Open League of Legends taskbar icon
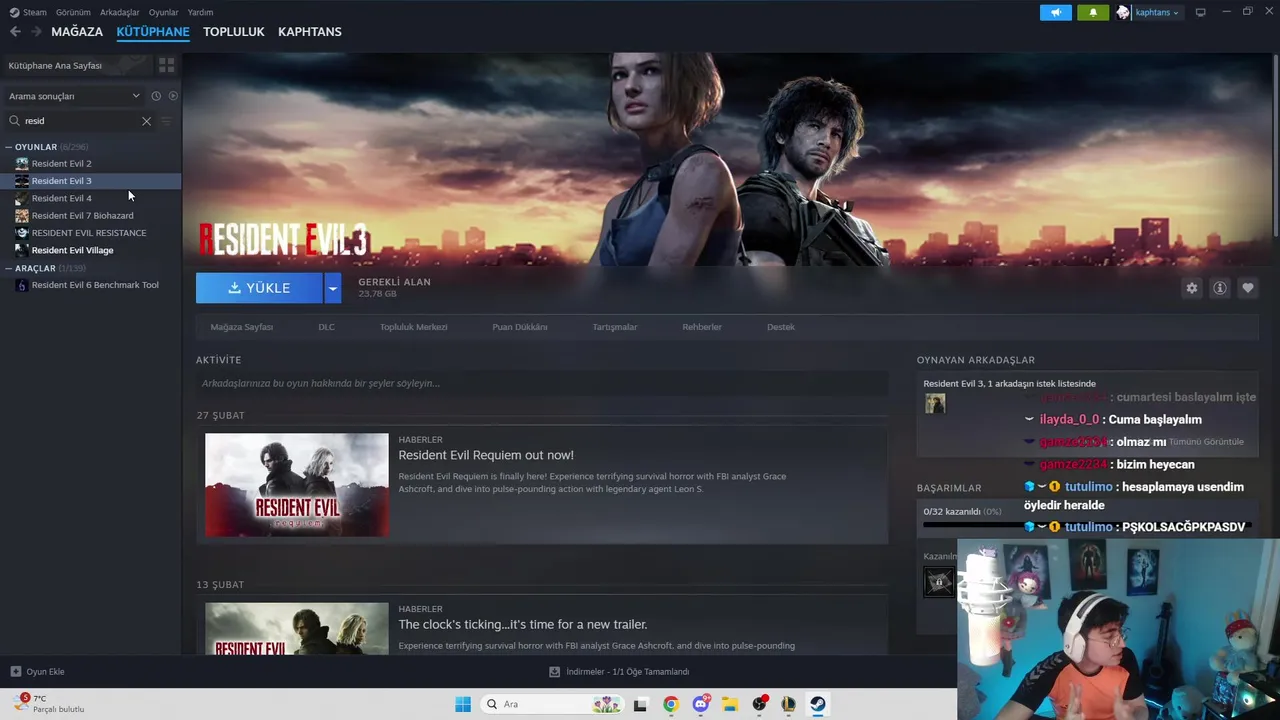The image size is (1280, 720). pyautogui.click(x=789, y=704)
